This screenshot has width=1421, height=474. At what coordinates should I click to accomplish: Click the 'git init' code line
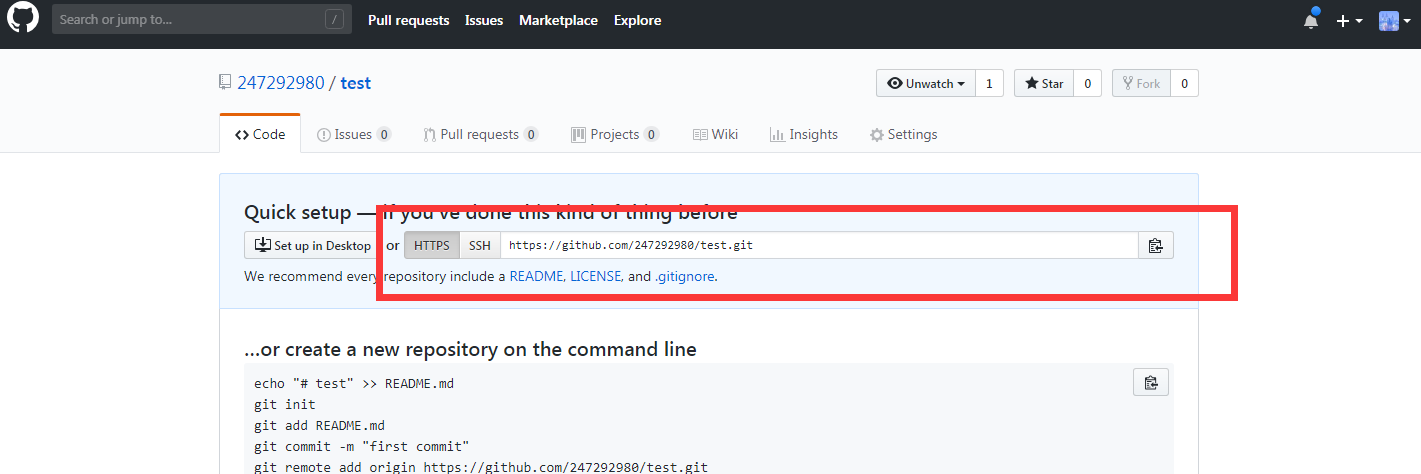click(285, 404)
